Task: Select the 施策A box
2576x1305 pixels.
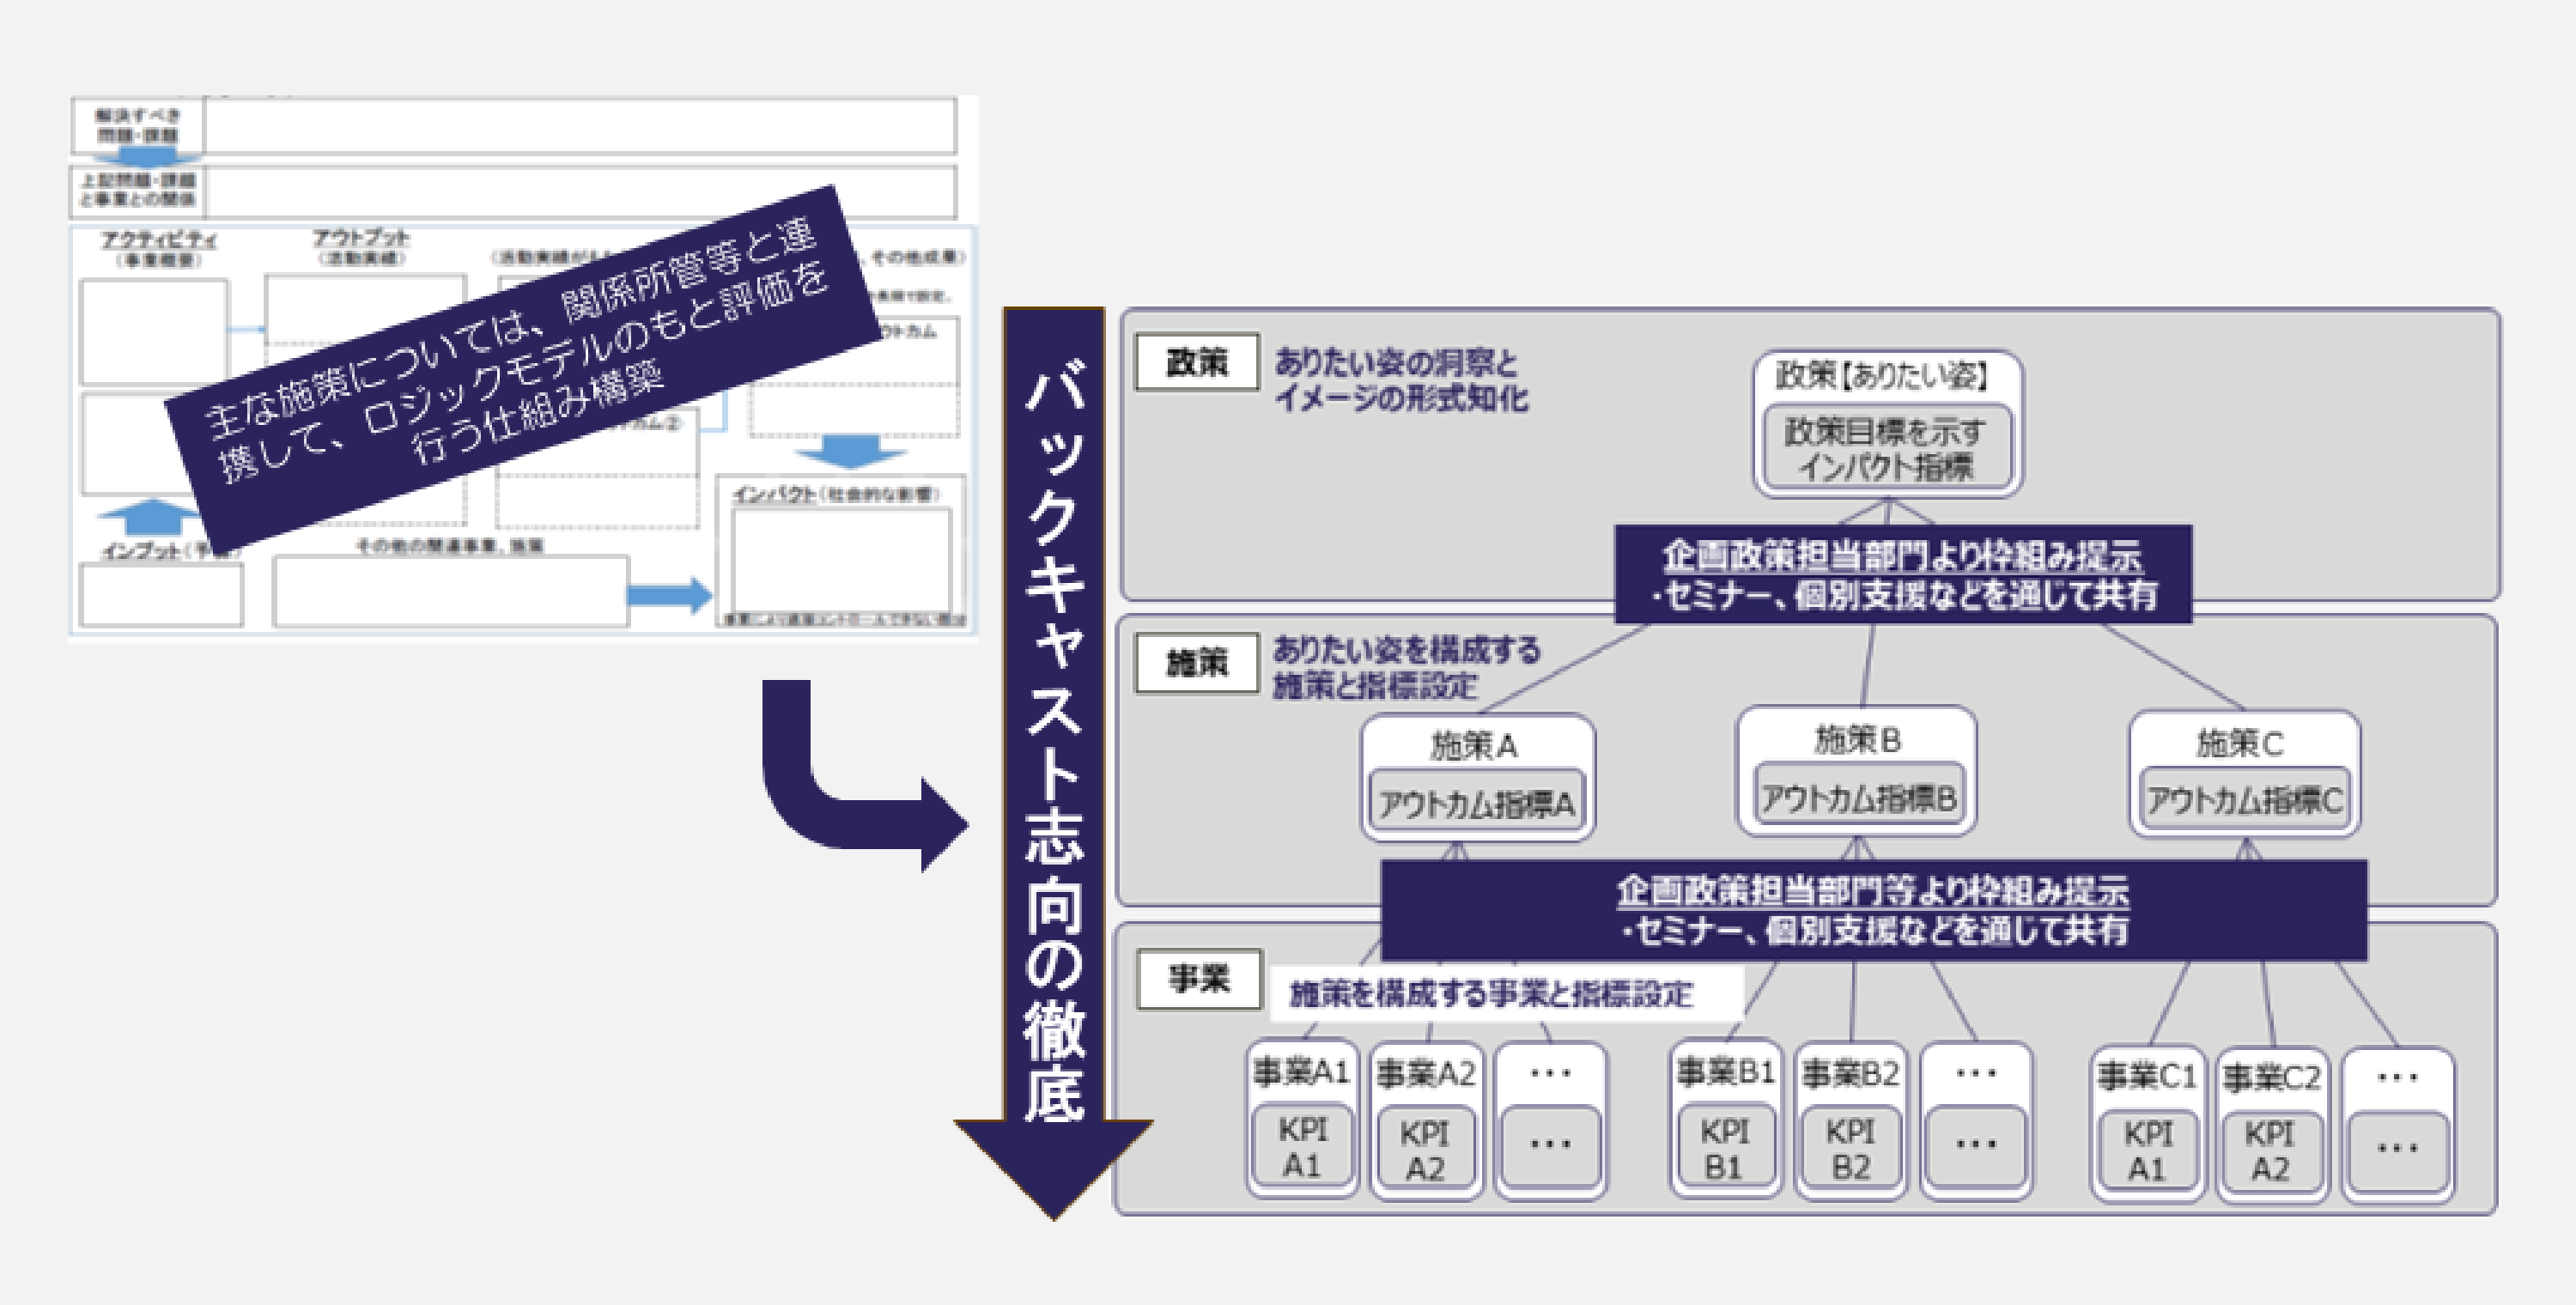Action: (1474, 745)
